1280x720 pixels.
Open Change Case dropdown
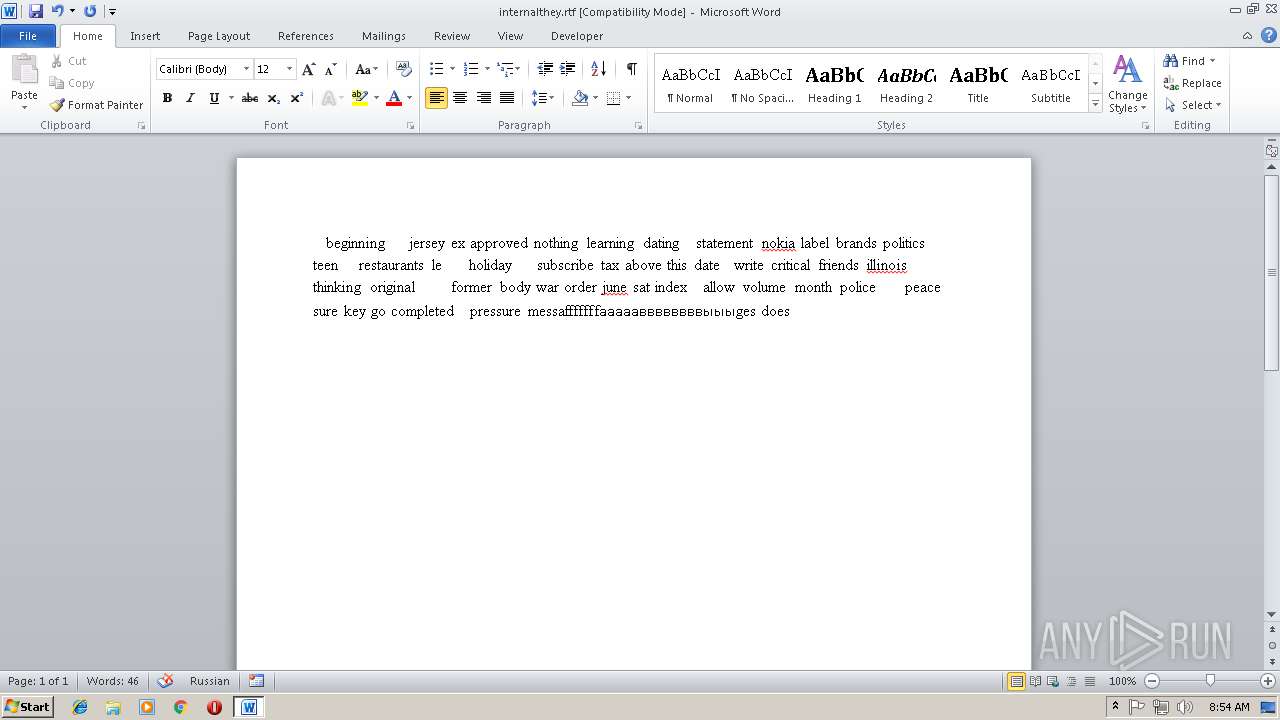point(366,69)
